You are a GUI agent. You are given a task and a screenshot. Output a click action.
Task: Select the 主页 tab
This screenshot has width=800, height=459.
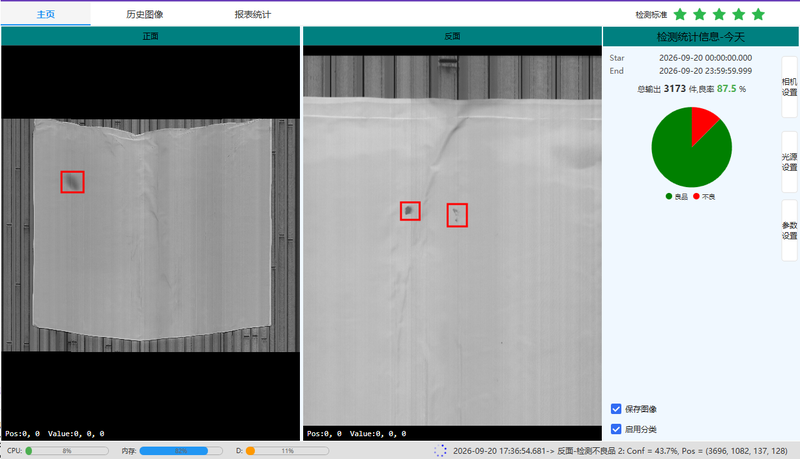click(x=45, y=14)
